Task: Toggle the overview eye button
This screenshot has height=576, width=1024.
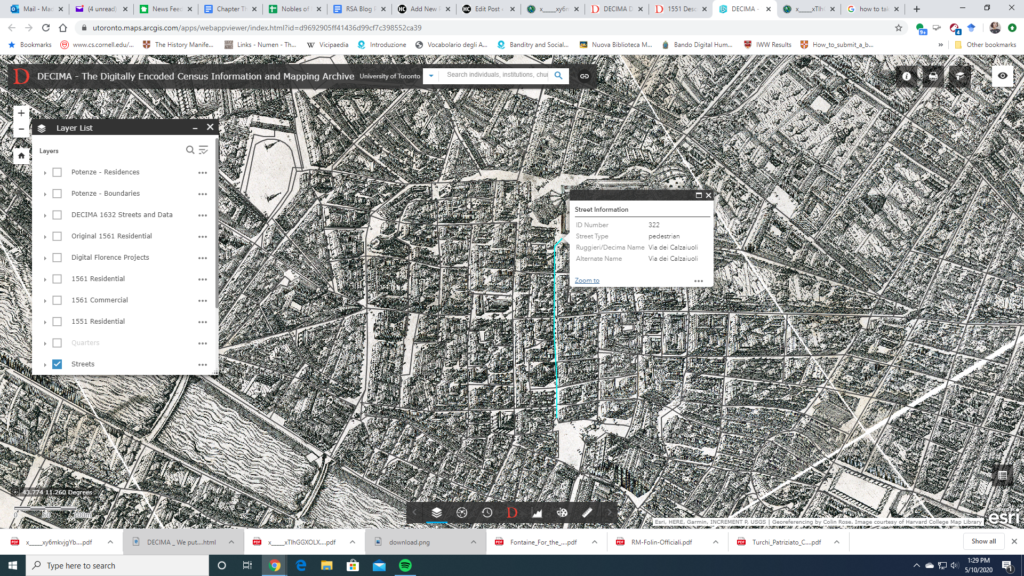Action: 1001,76
